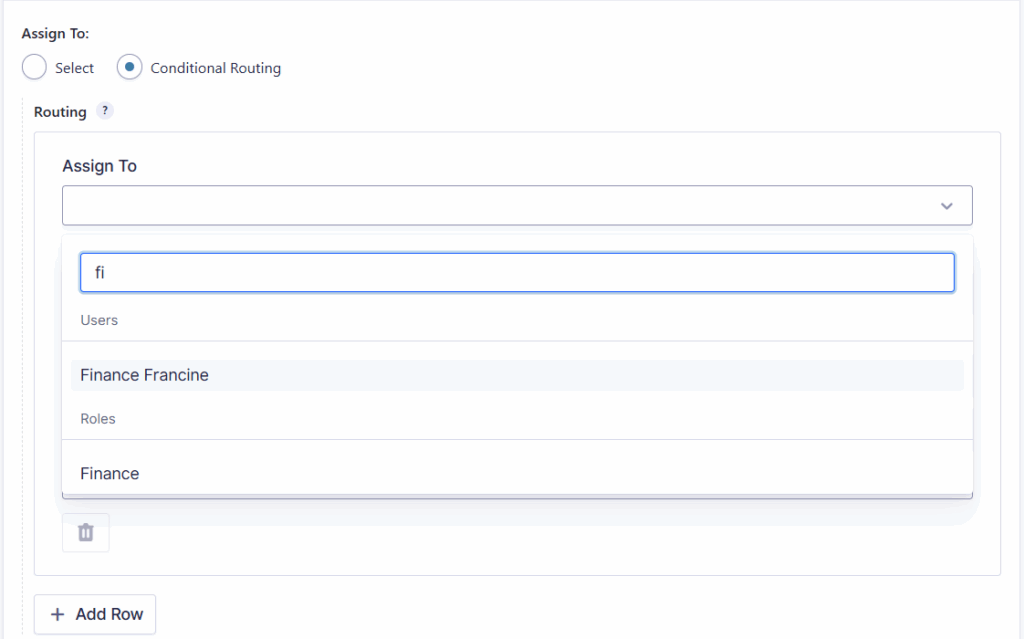Click the 'Select' radio label text
The image size is (1024, 639).
click(x=75, y=69)
